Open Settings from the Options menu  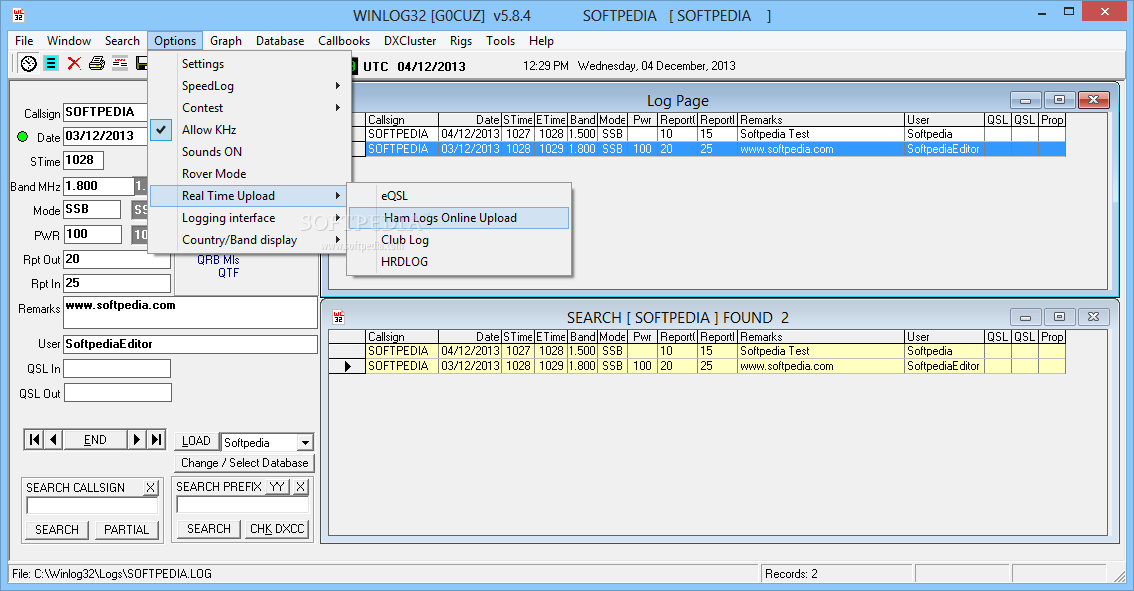click(250, 64)
